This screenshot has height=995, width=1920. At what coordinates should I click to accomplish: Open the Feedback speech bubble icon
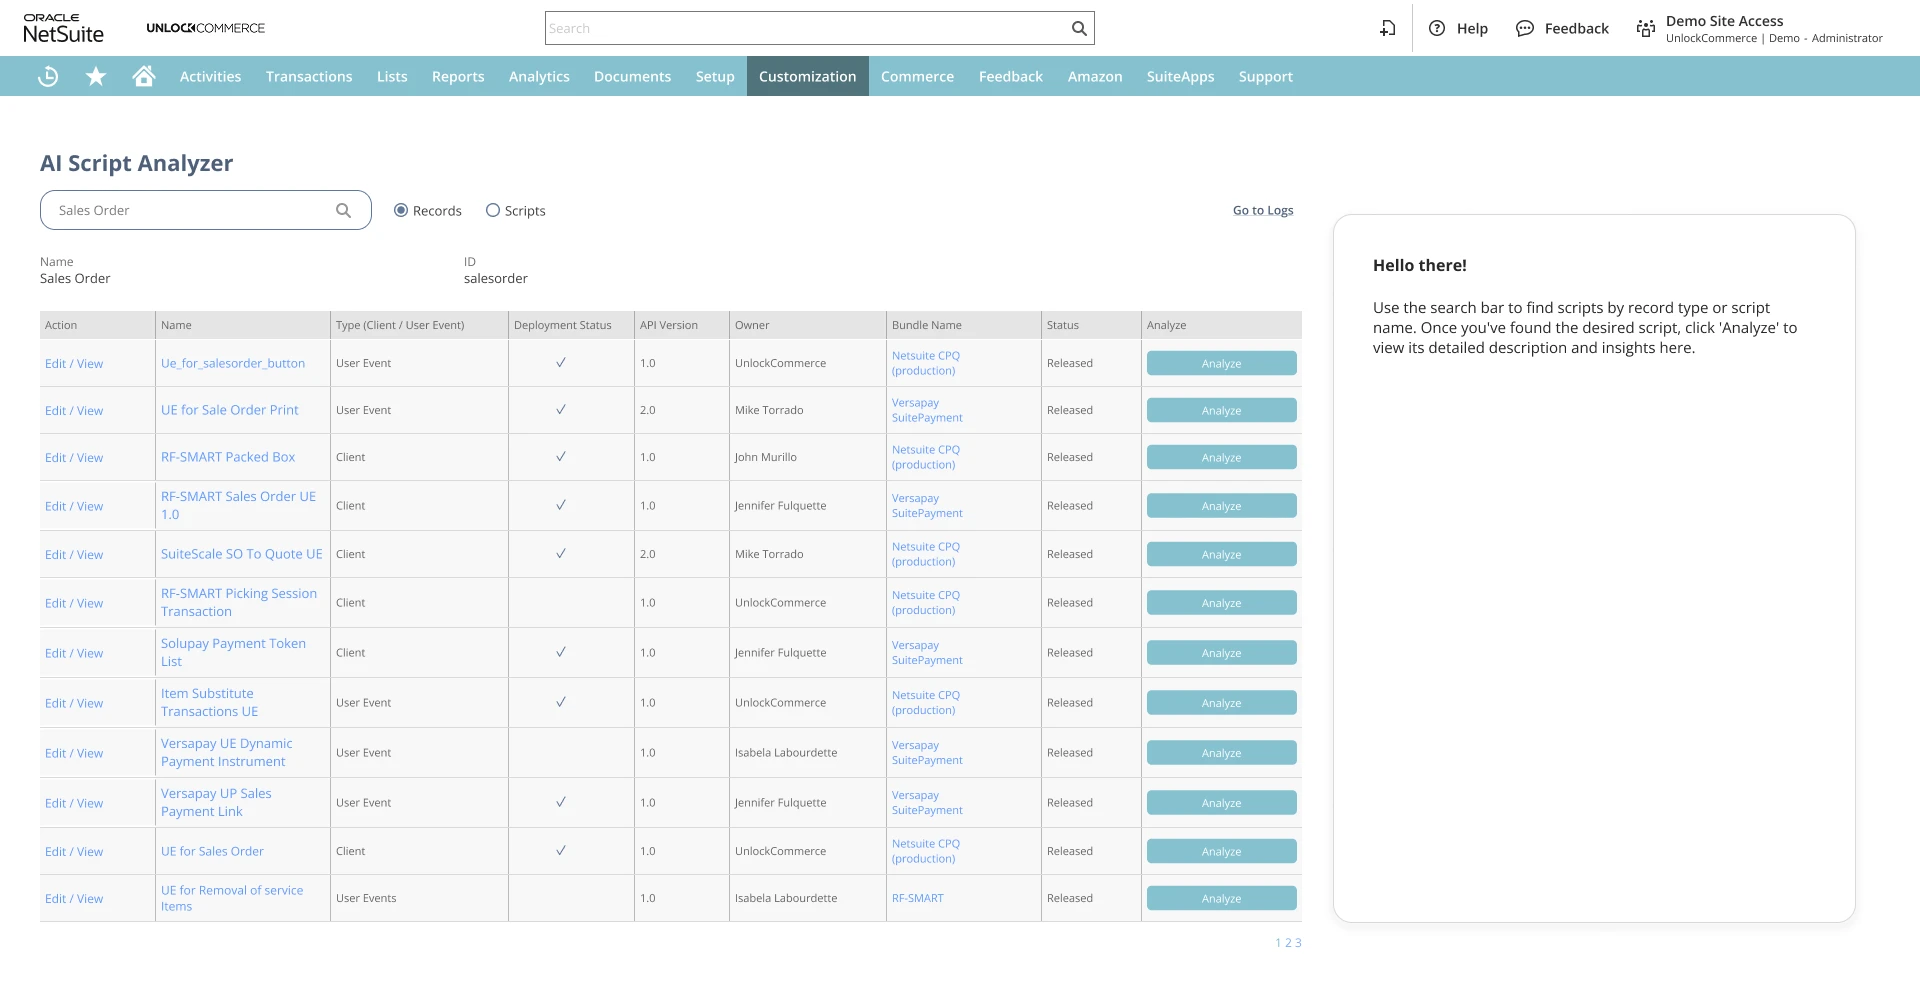tap(1525, 29)
